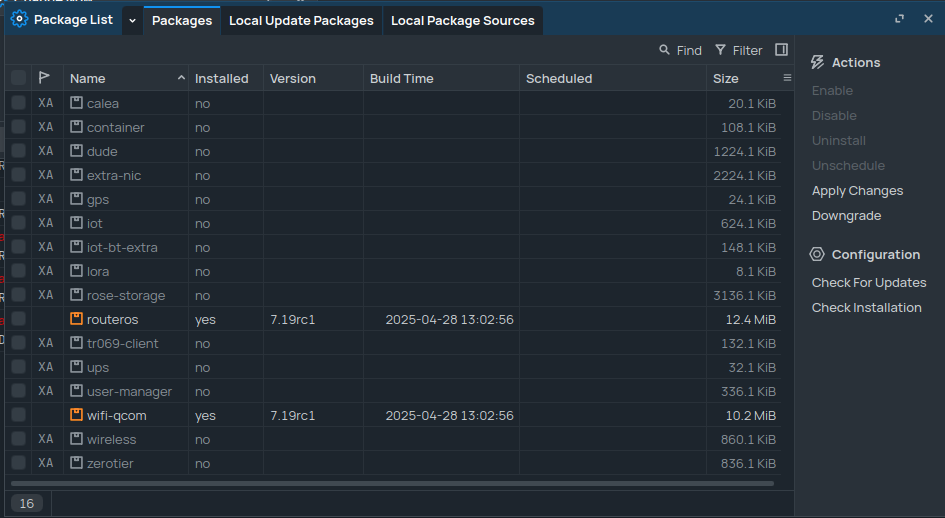Image resolution: width=945 pixels, height=518 pixels.
Task: Toggle the side panel layout icon
Action: tap(781, 50)
